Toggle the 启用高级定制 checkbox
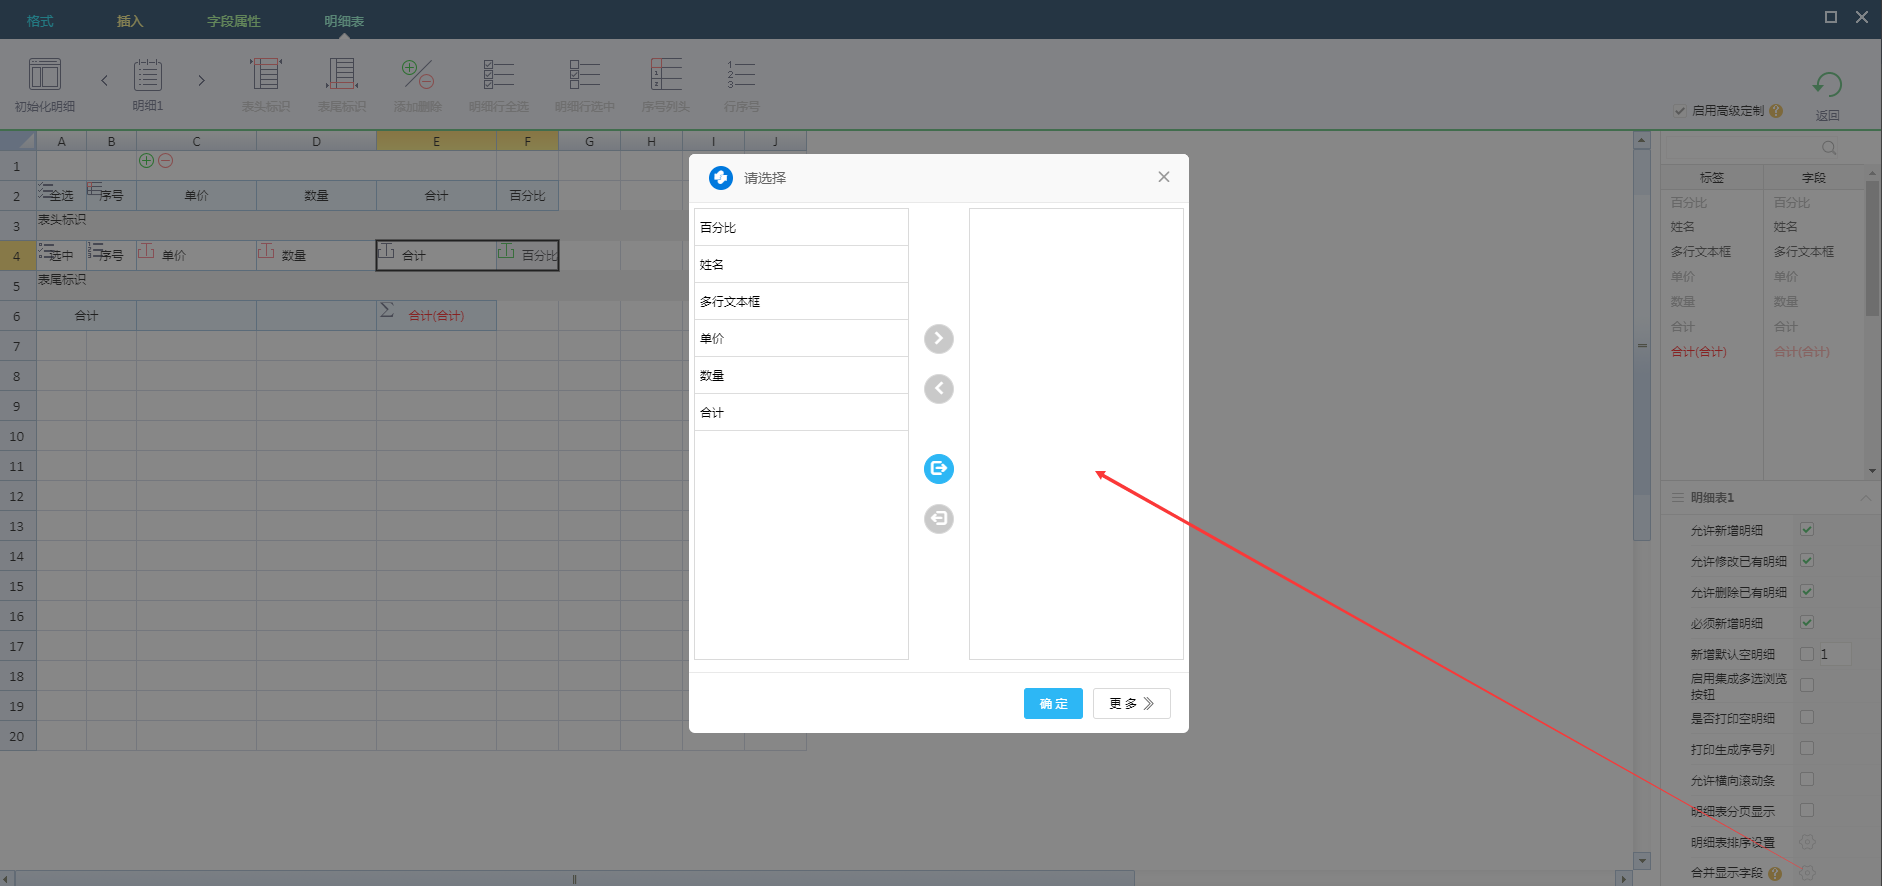The image size is (1882, 886). [1680, 111]
